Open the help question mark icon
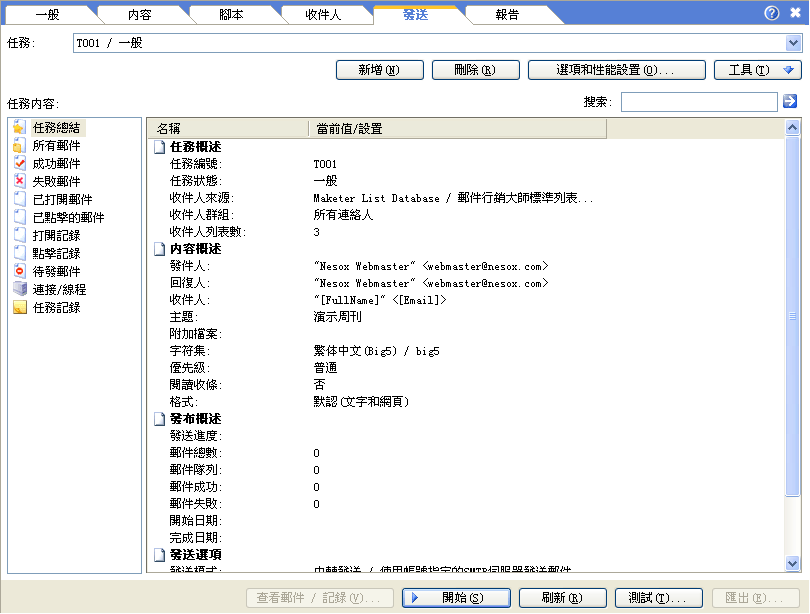The image size is (810, 614). tap(772, 13)
